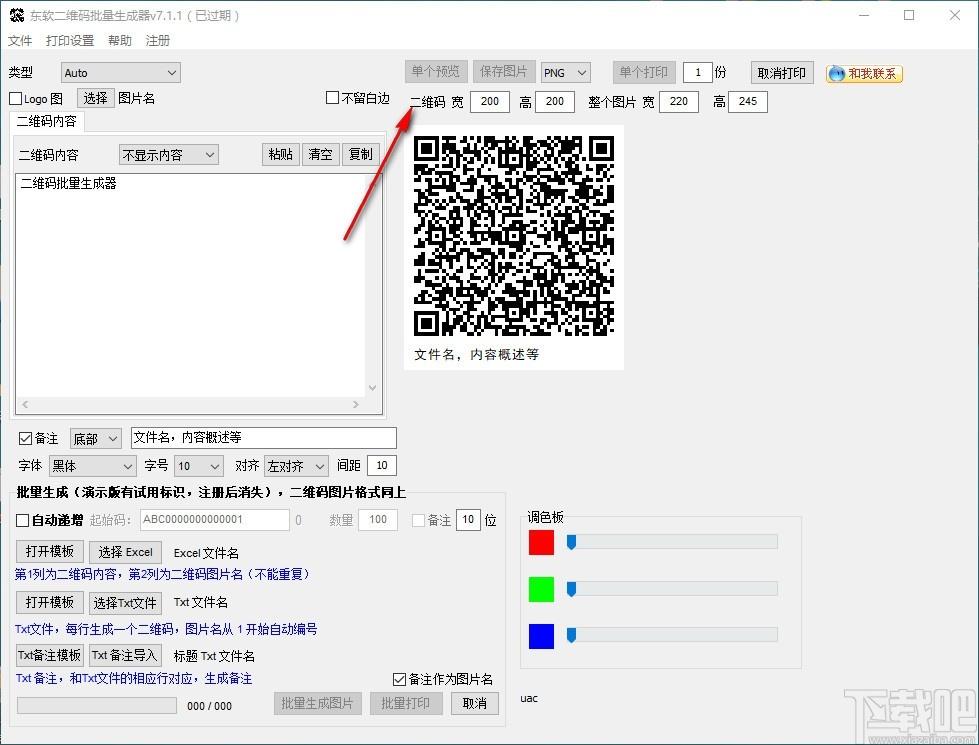Click inside the QR content text area
The height and width of the screenshot is (745, 979).
pos(190,285)
